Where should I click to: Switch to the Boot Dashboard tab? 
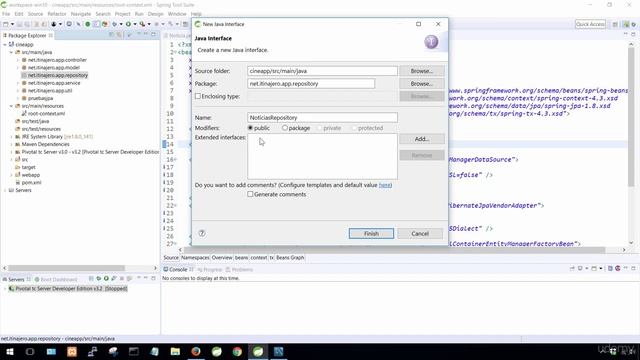(56, 280)
